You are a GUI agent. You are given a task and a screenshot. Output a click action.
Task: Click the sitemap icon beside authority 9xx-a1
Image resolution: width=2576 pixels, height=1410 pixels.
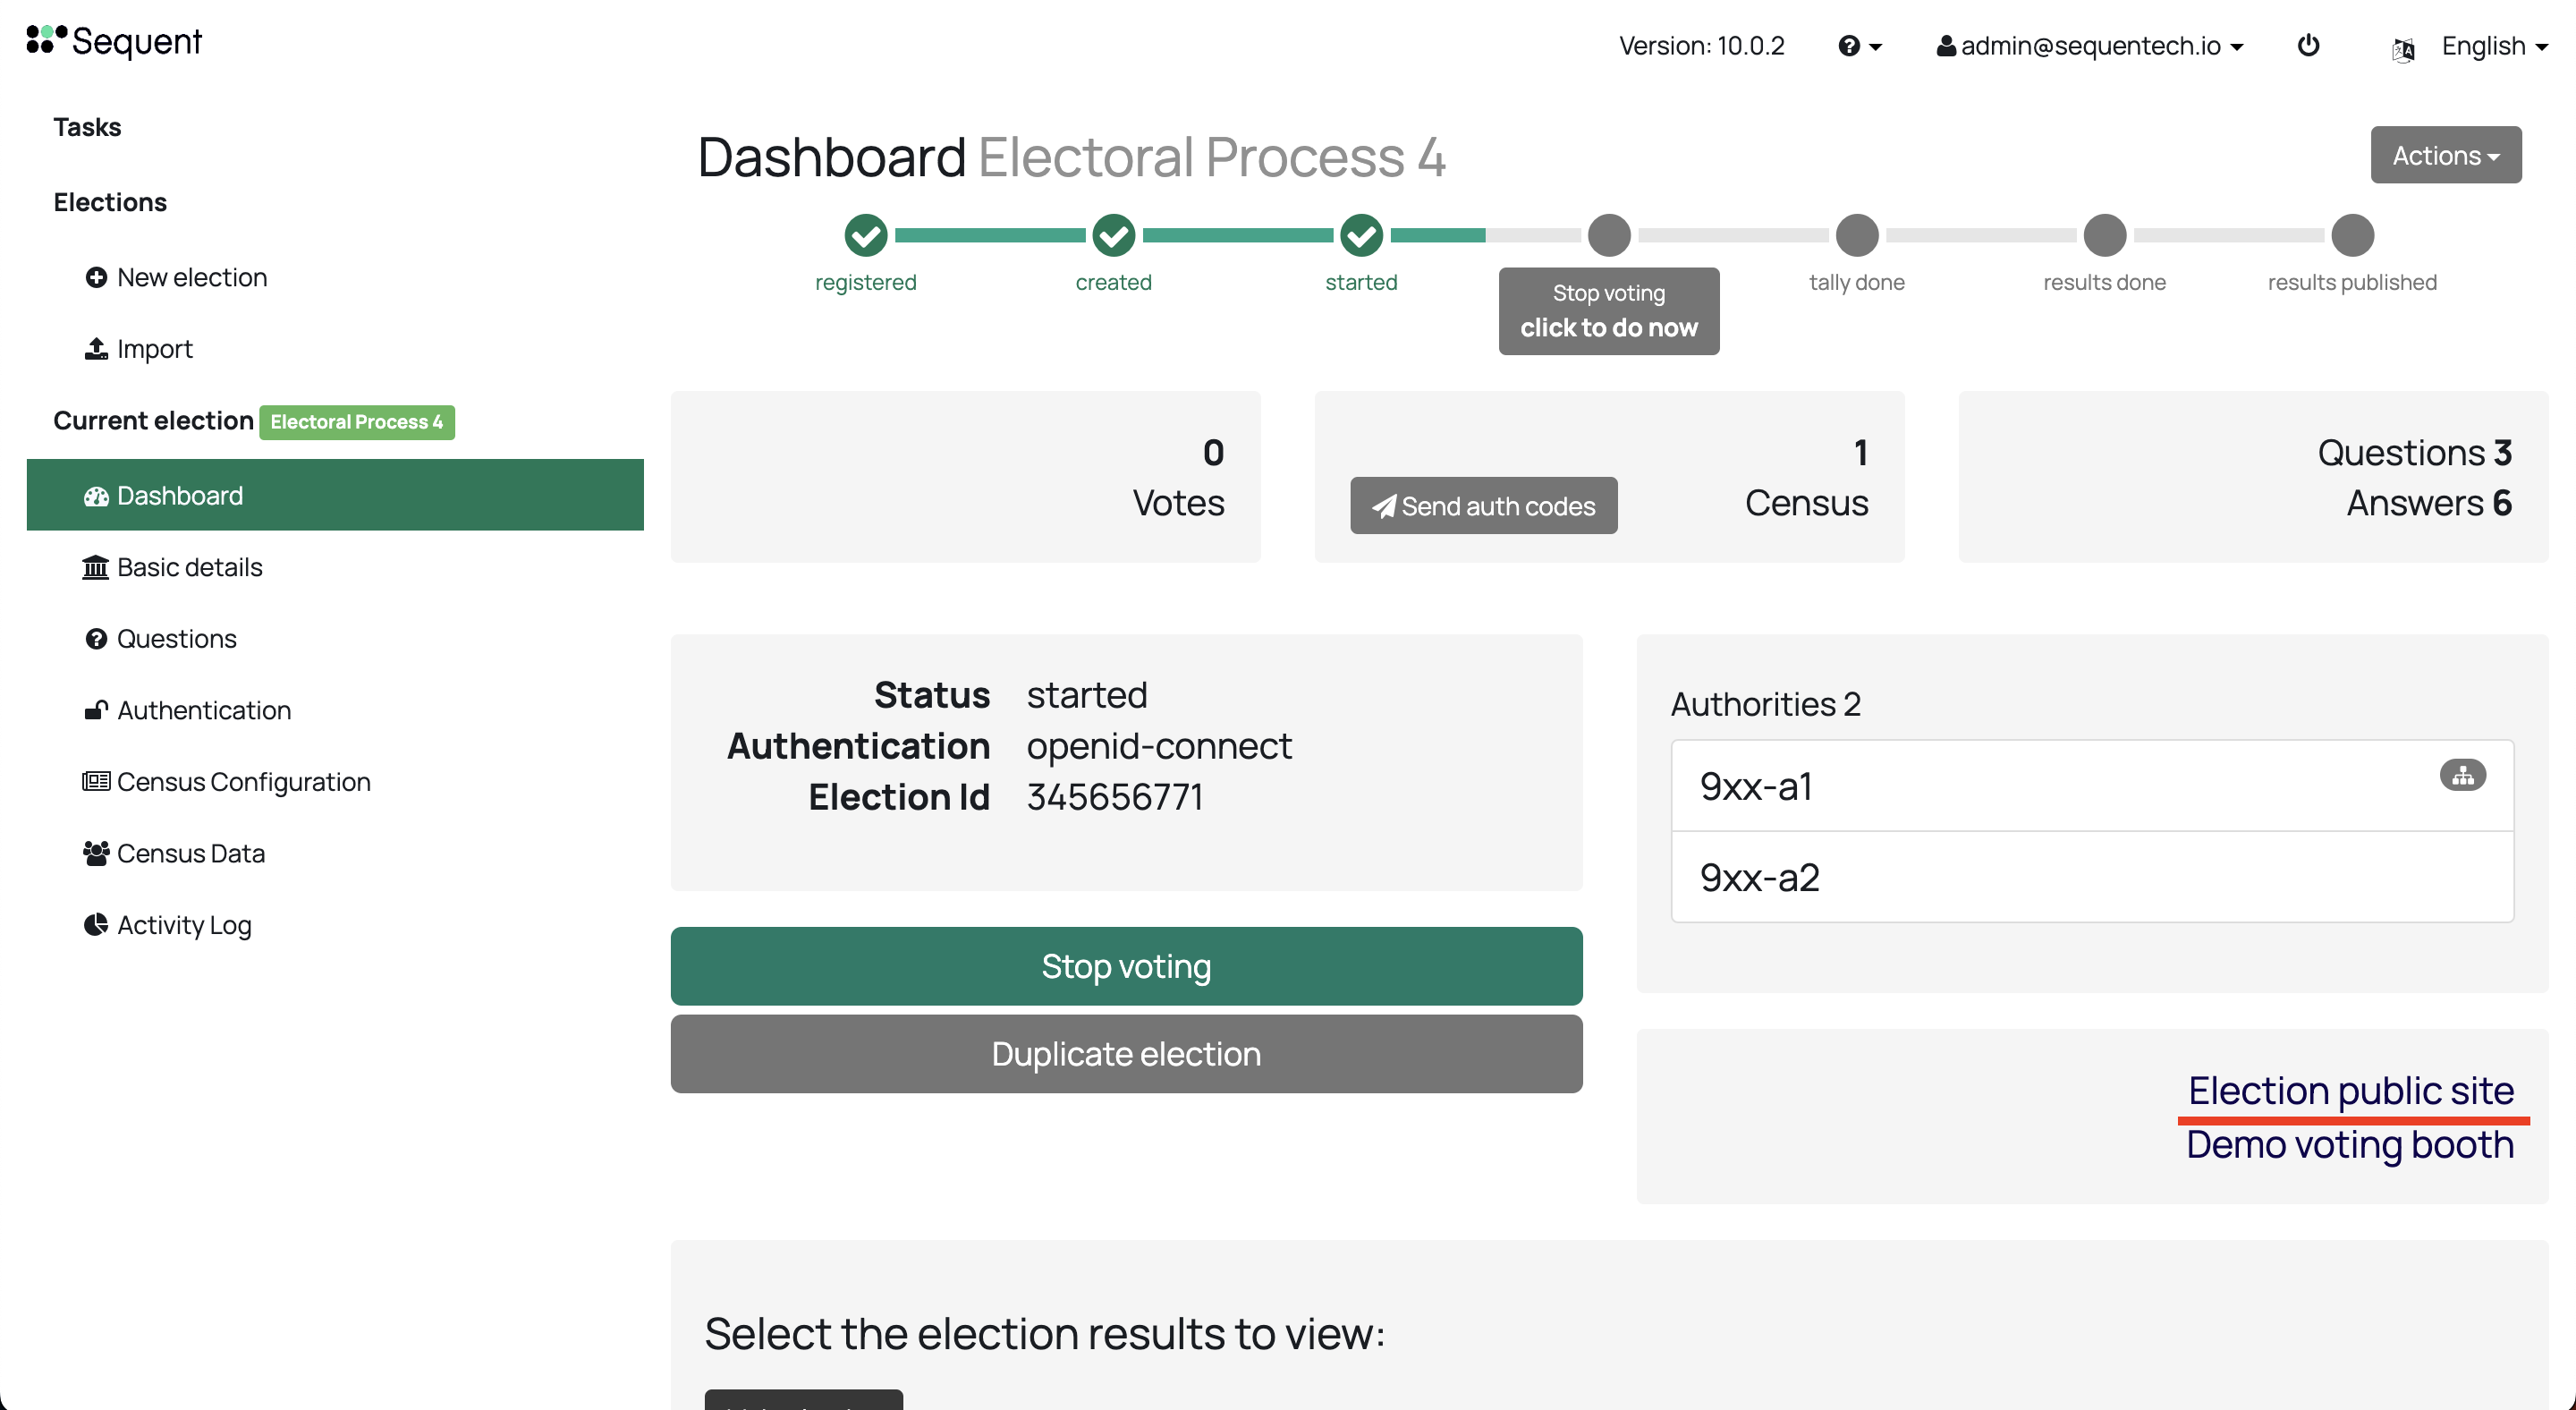pos(2462,775)
